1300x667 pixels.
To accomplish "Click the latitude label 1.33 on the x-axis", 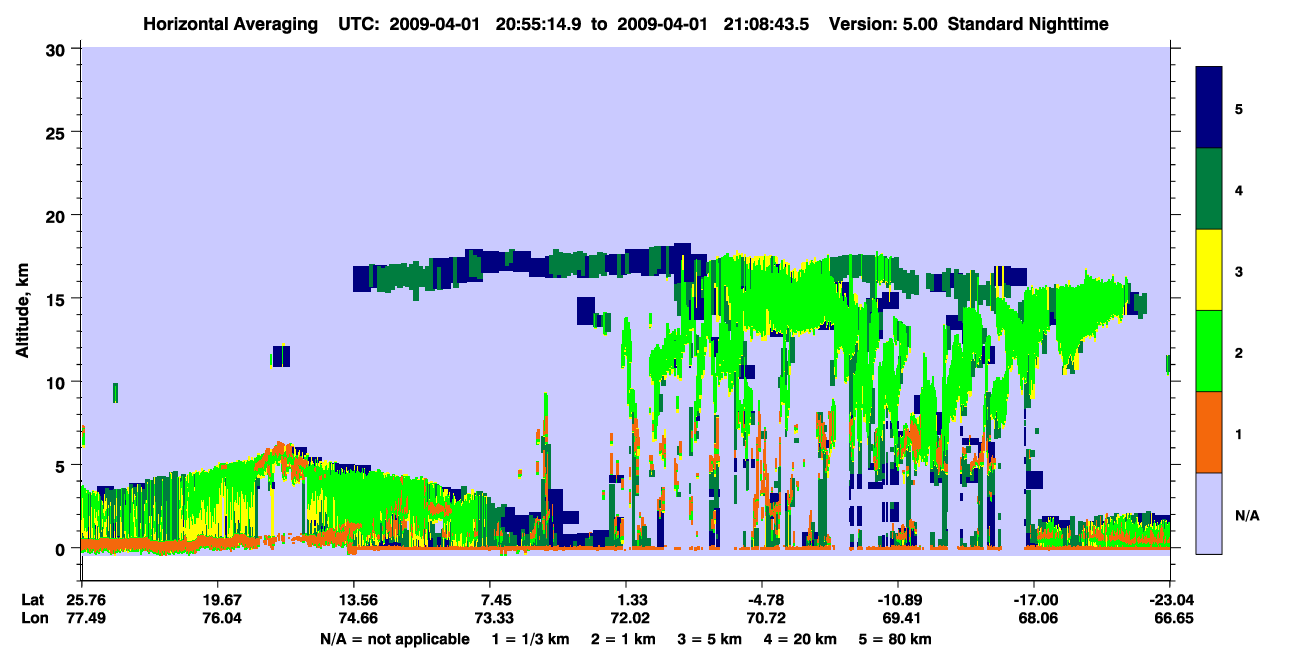I will point(626,600).
